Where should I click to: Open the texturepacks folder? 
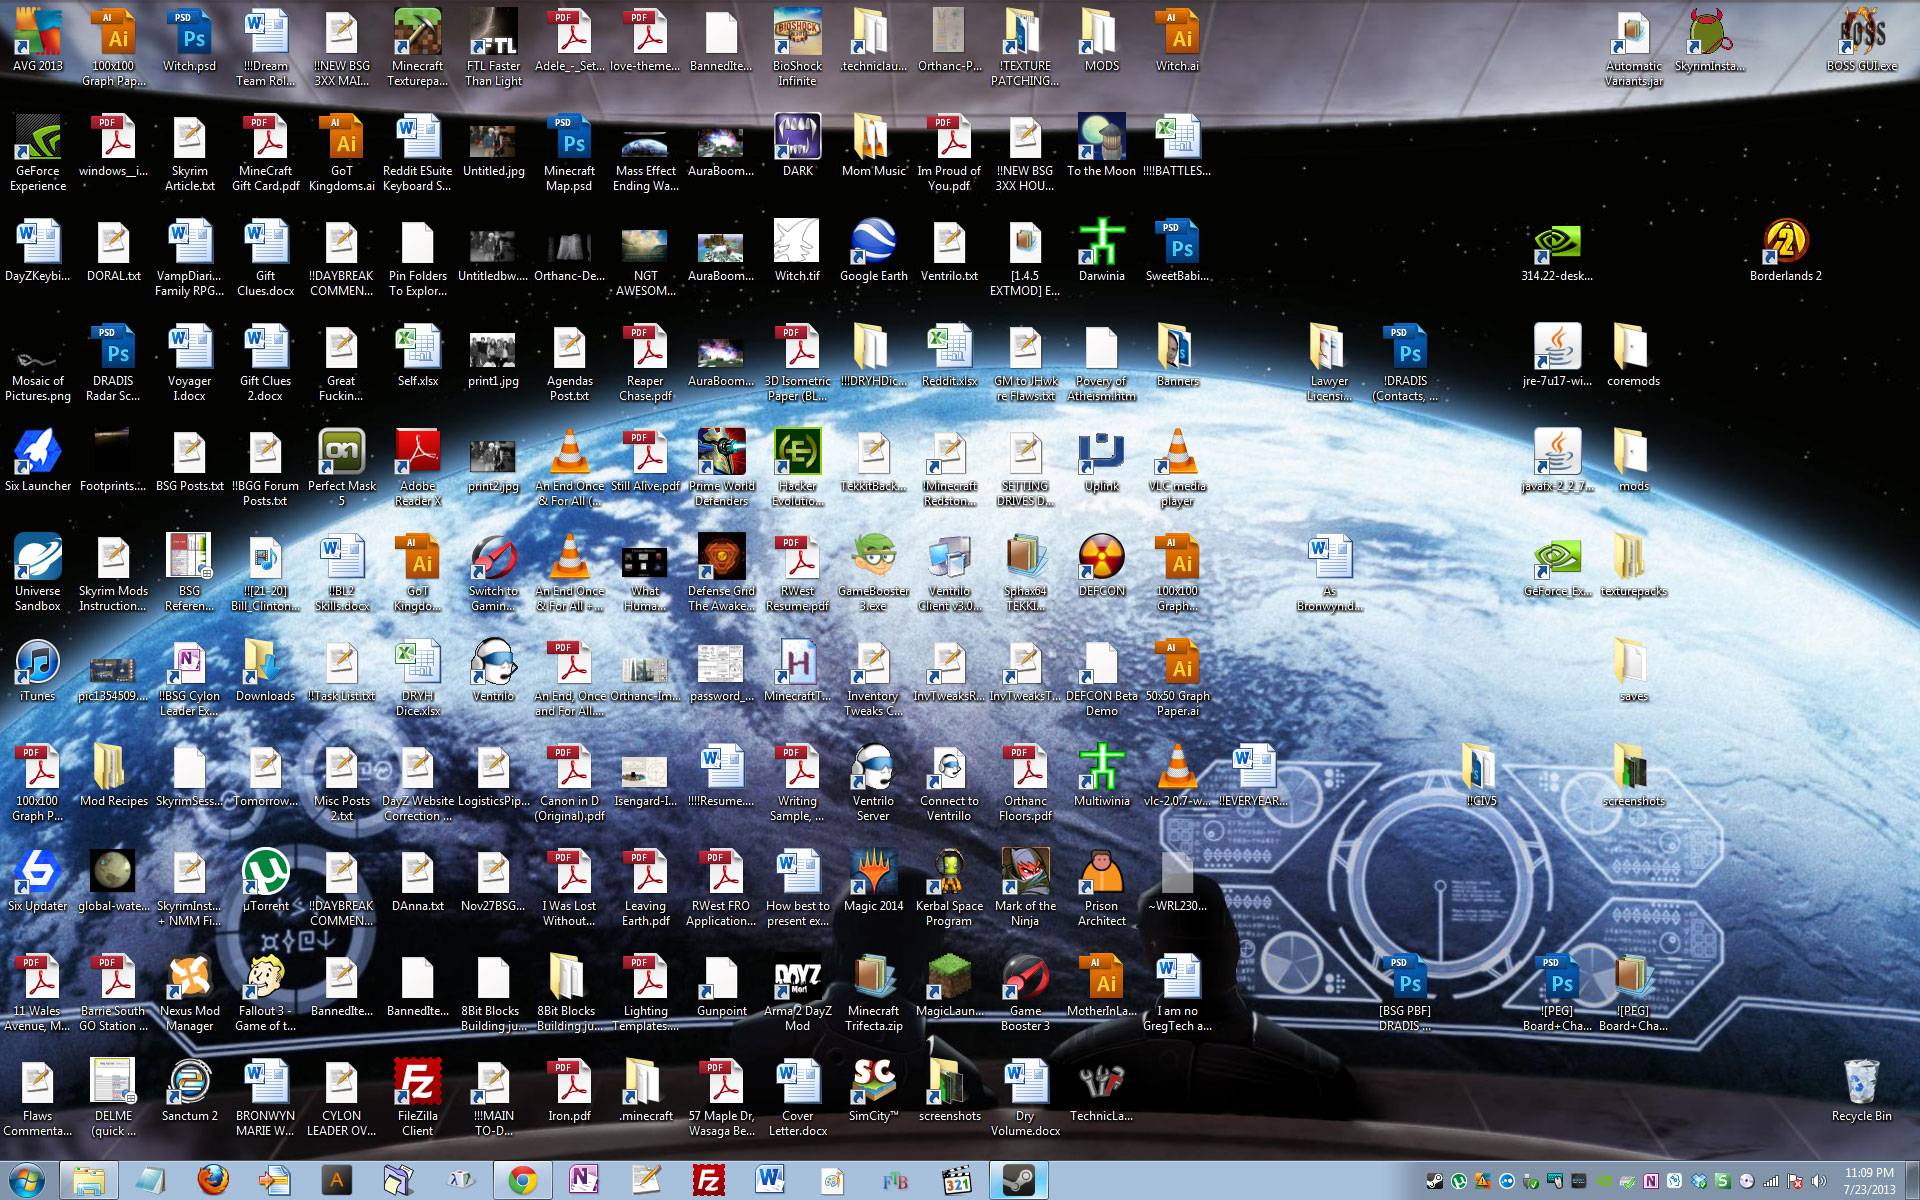coord(1633,565)
